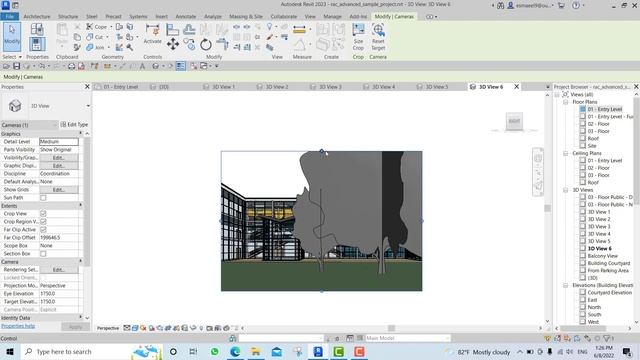Click Edit for Rendering Settings

click(x=58, y=269)
